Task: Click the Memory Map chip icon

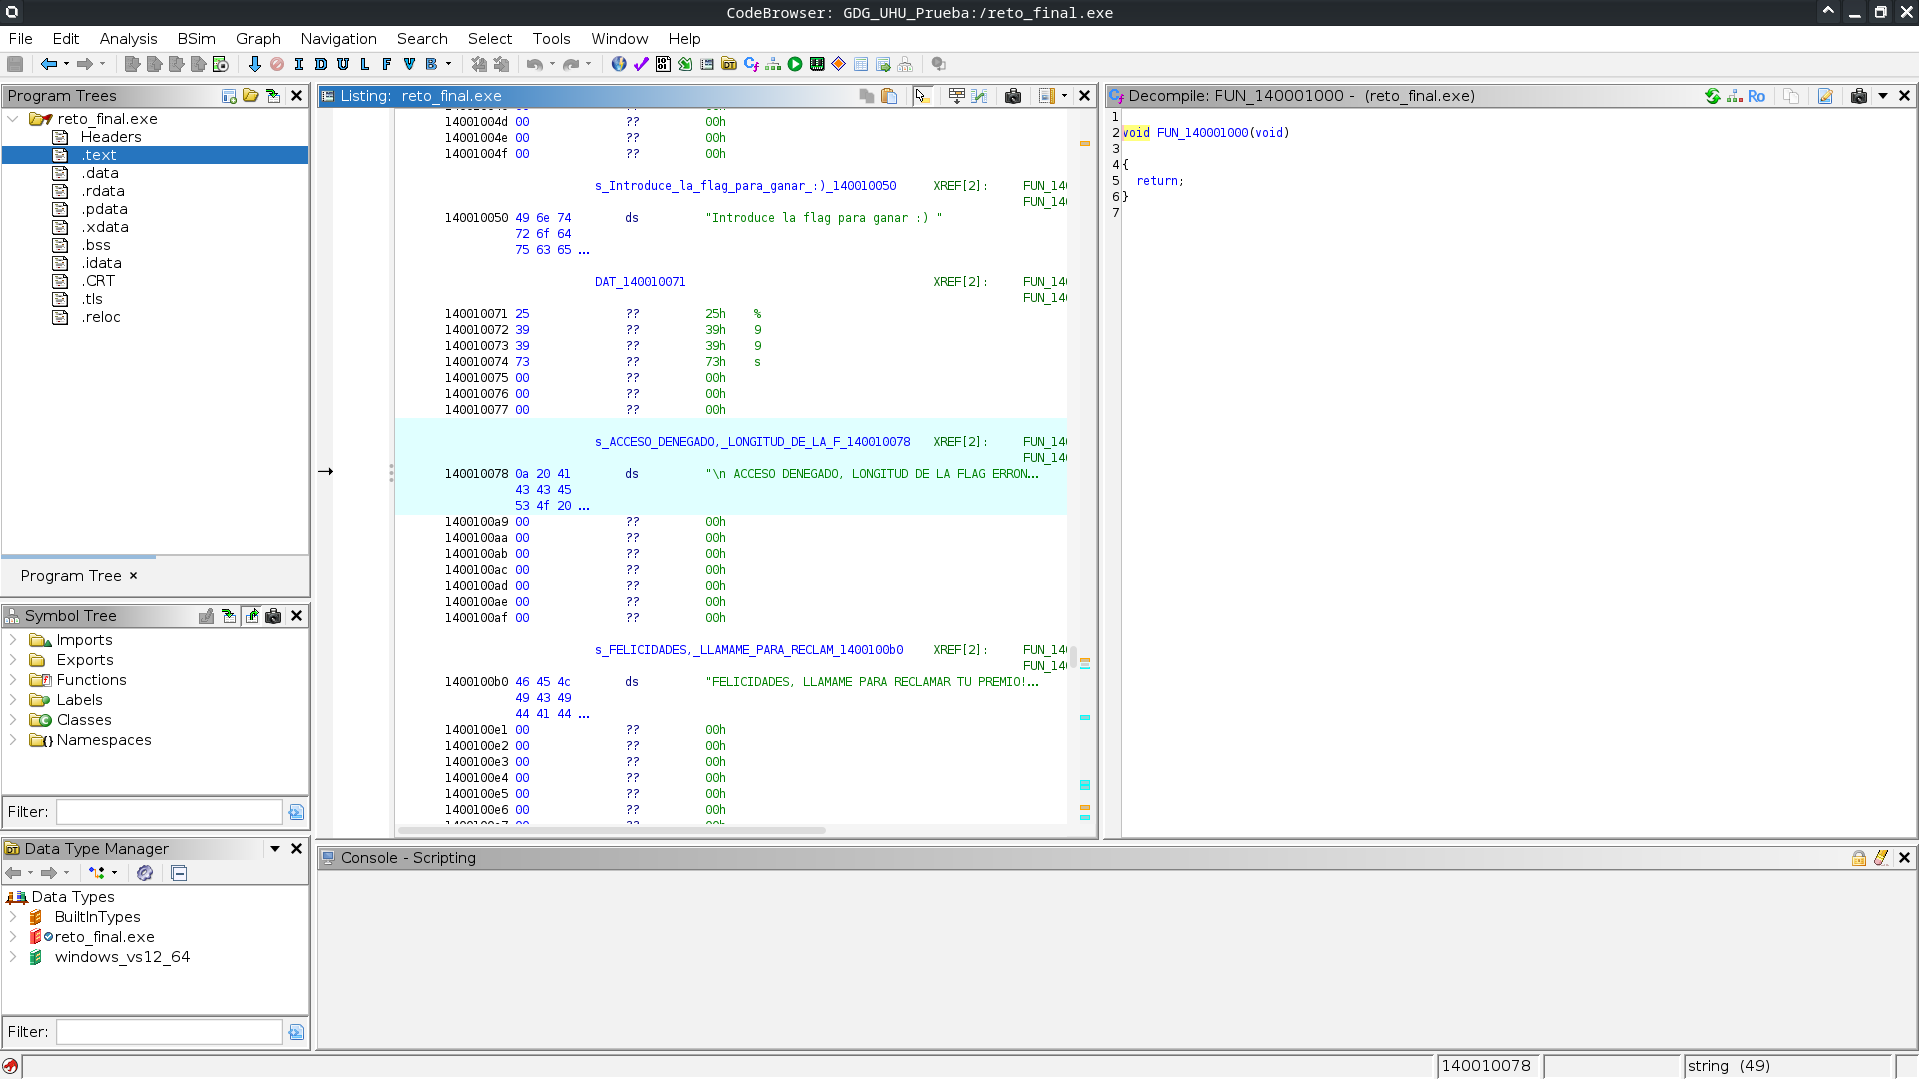Action: 817,64
